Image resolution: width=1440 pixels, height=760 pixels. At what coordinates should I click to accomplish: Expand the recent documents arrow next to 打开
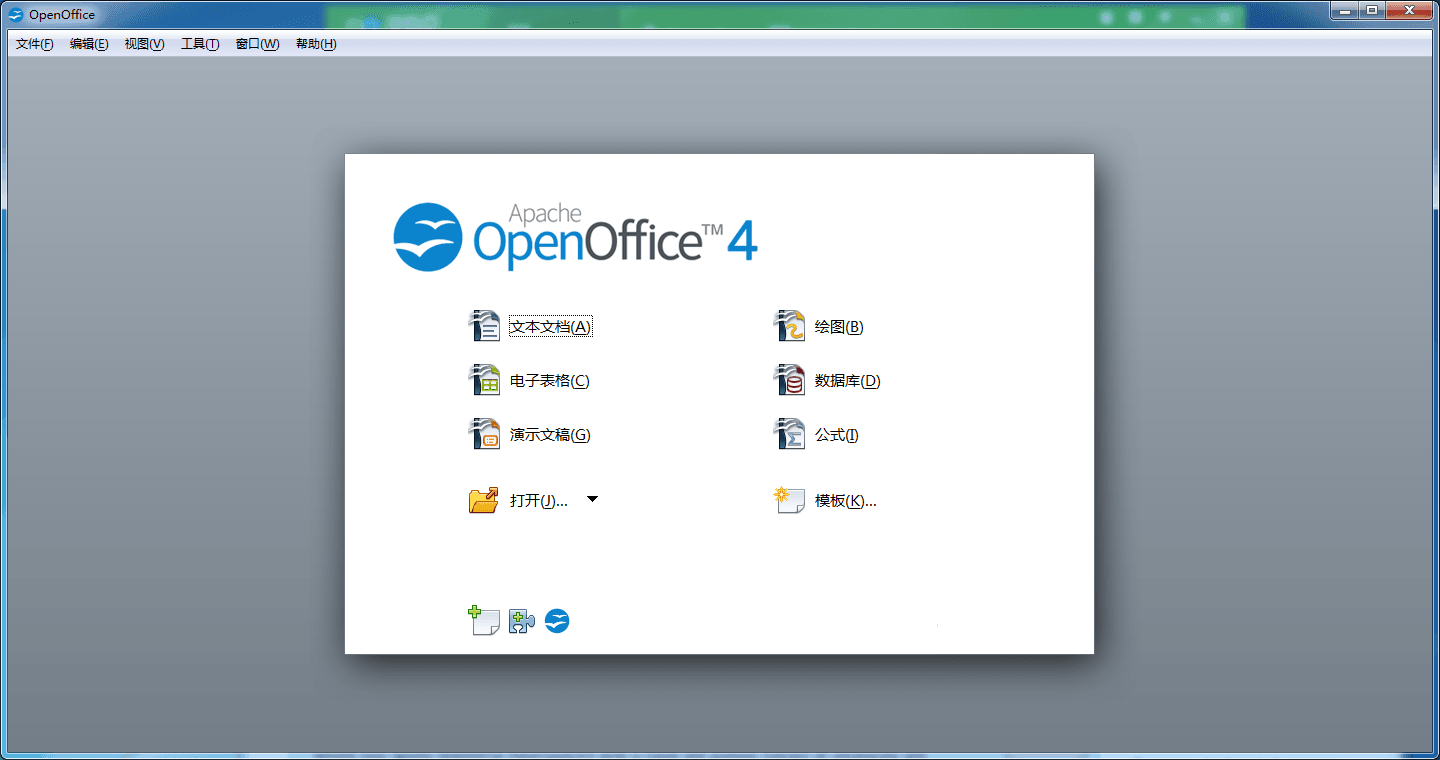pos(592,499)
